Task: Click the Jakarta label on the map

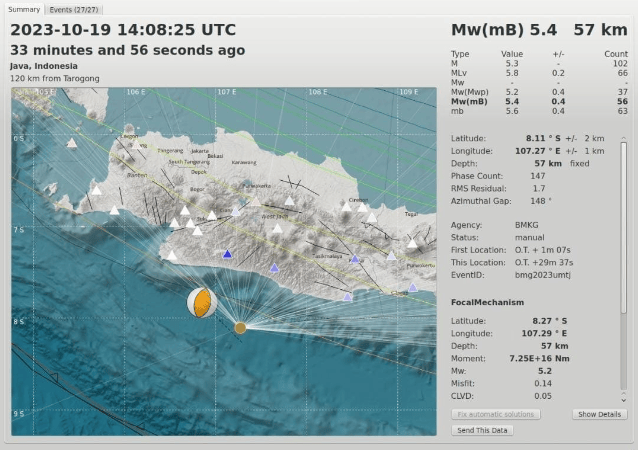Action: coord(200,151)
